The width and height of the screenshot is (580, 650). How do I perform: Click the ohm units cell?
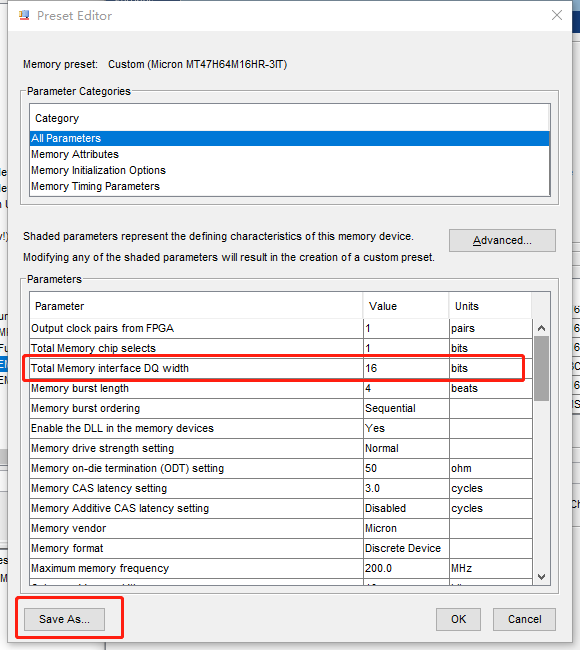(x=491, y=468)
